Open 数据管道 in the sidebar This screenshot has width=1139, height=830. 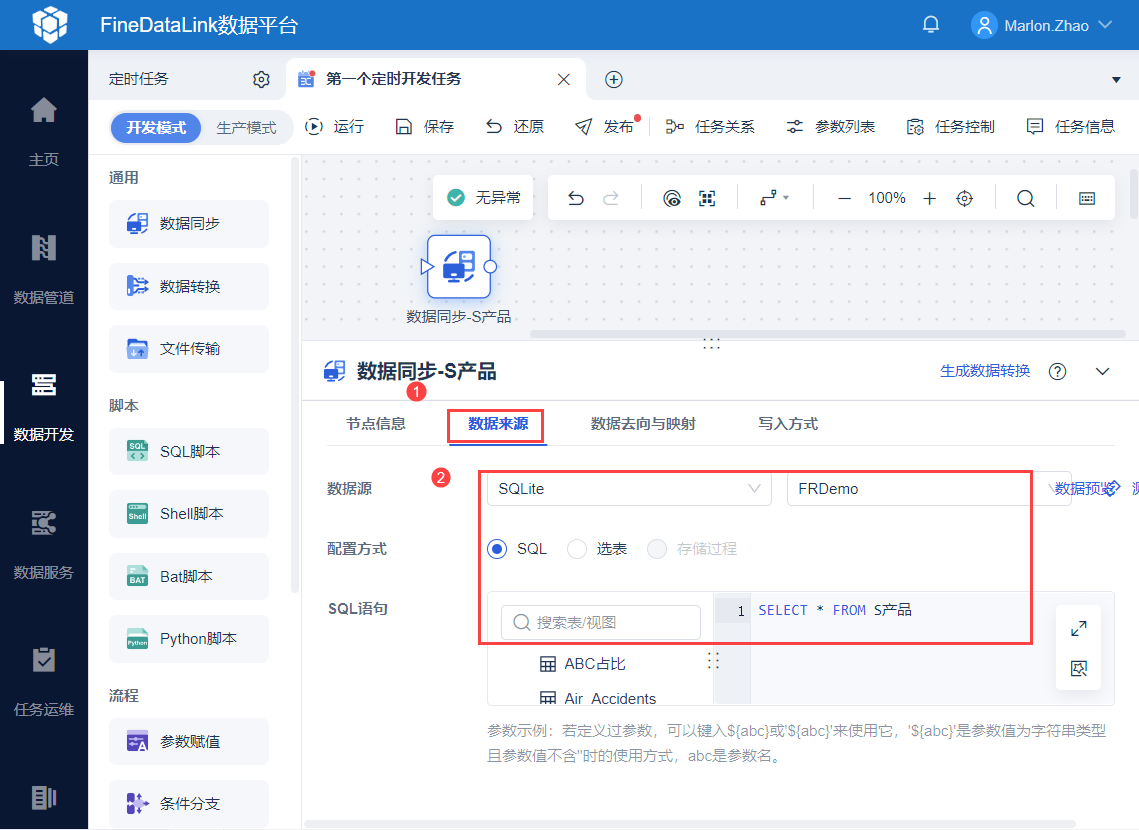coord(44,269)
